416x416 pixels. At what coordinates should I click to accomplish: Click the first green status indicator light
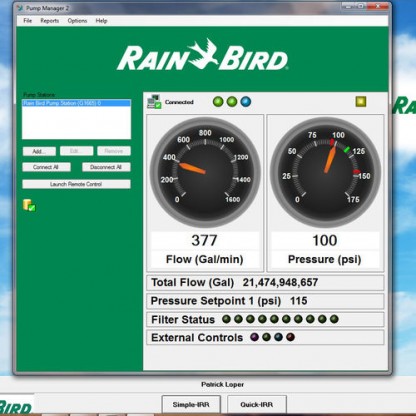[x=218, y=102]
